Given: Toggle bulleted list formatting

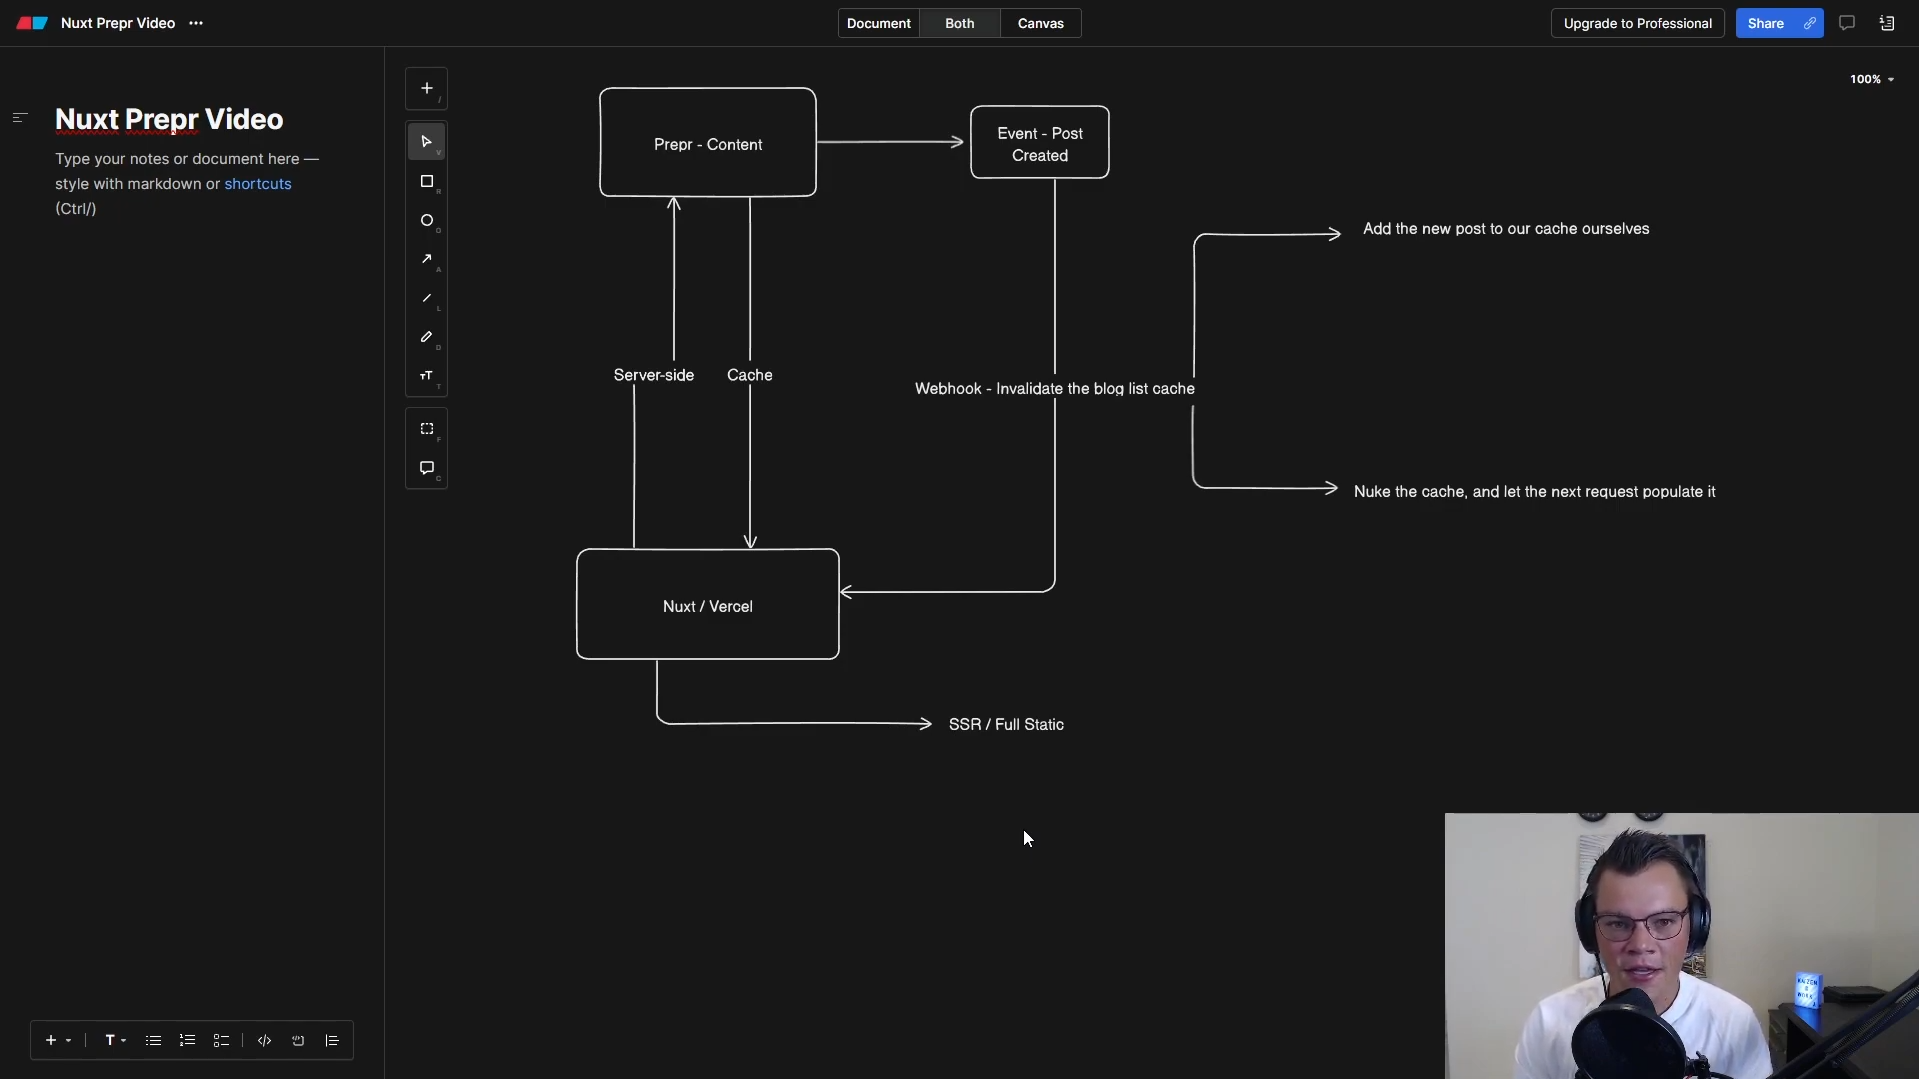Looking at the screenshot, I should [x=153, y=1040].
